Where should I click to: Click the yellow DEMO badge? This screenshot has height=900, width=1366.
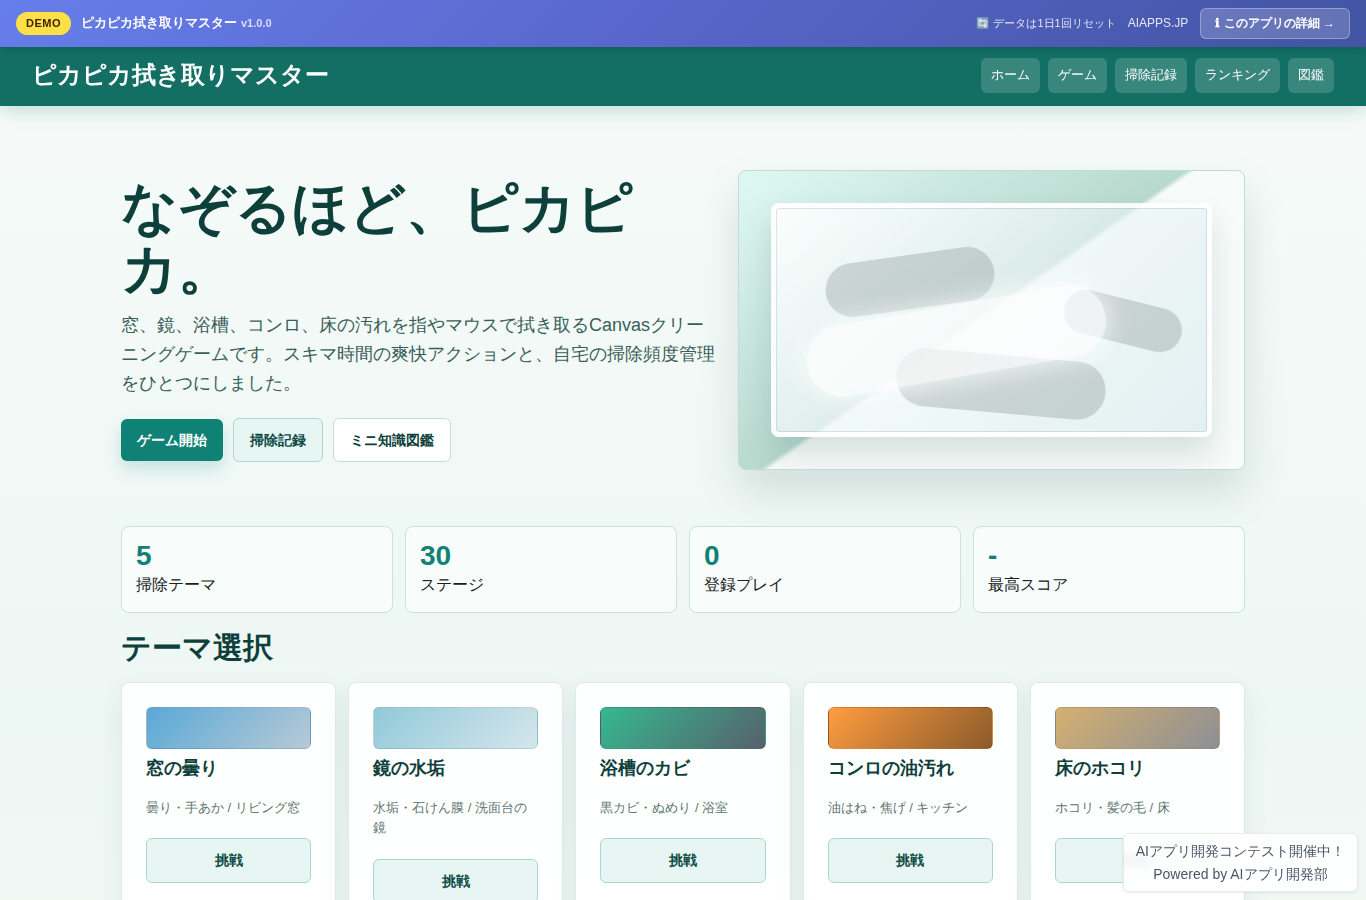click(43, 23)
